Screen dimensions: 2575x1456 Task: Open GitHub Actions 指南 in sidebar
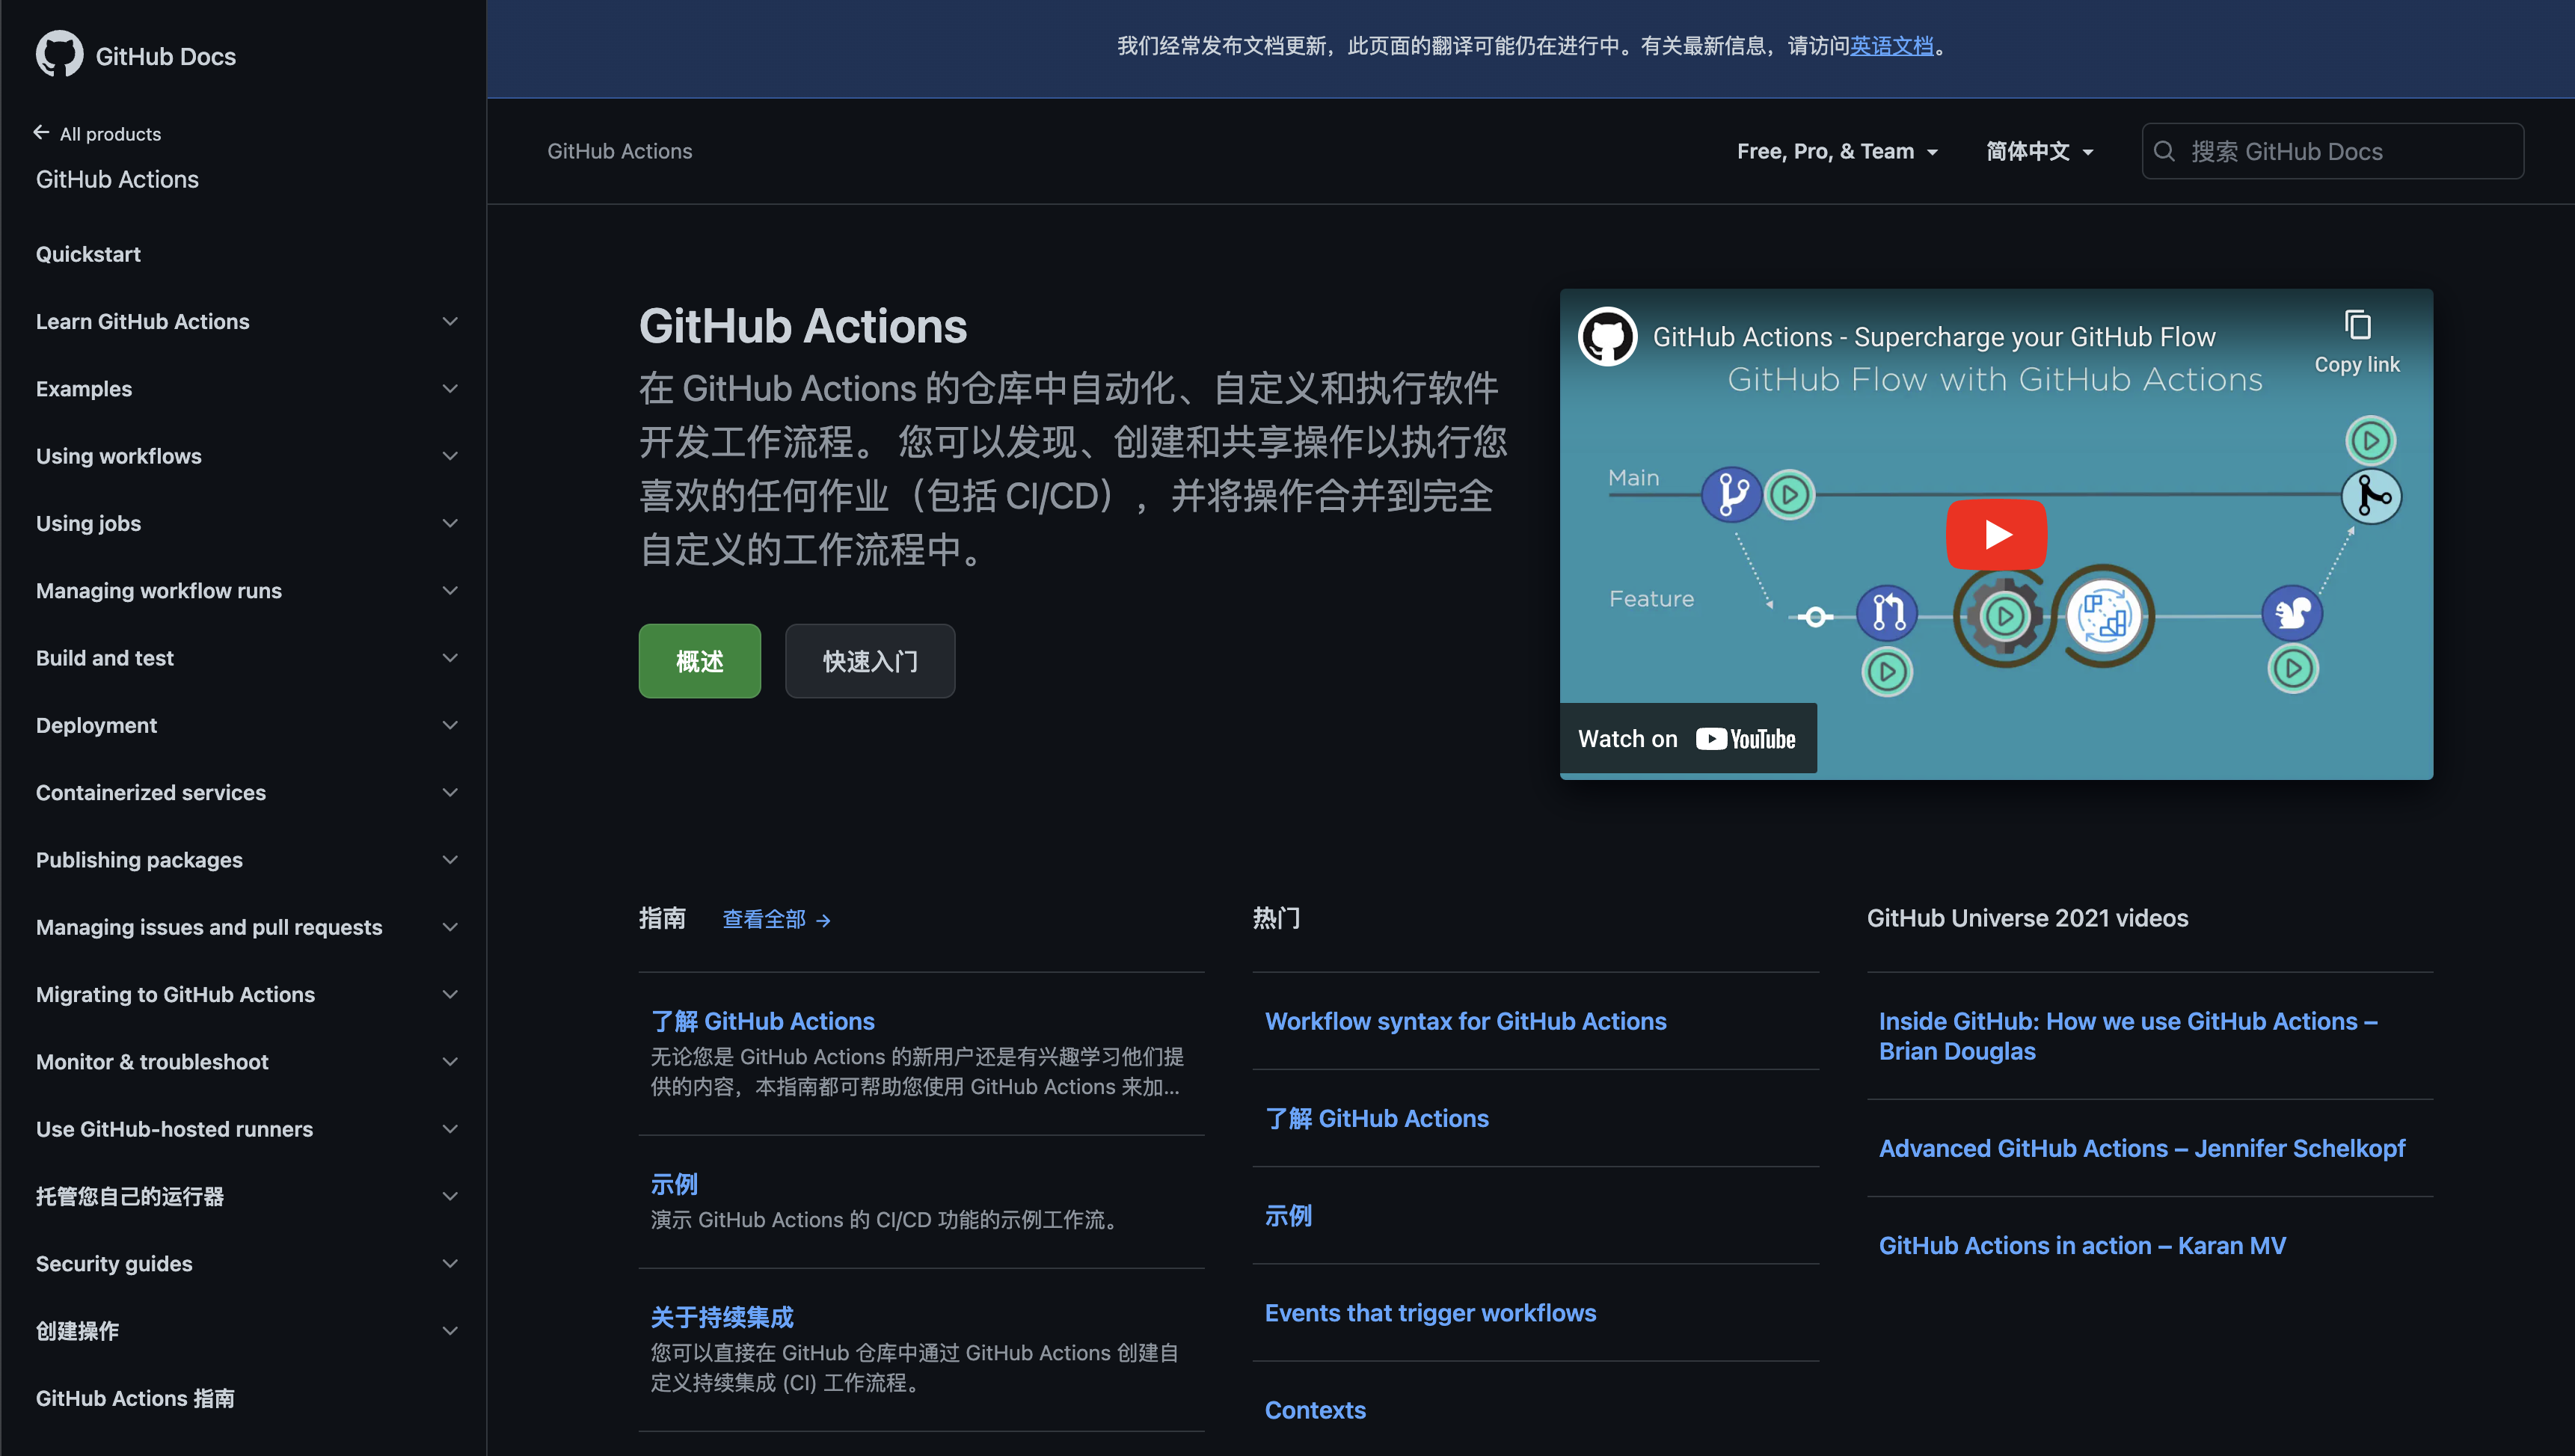pyautogui.click(x=135, y=1399)
